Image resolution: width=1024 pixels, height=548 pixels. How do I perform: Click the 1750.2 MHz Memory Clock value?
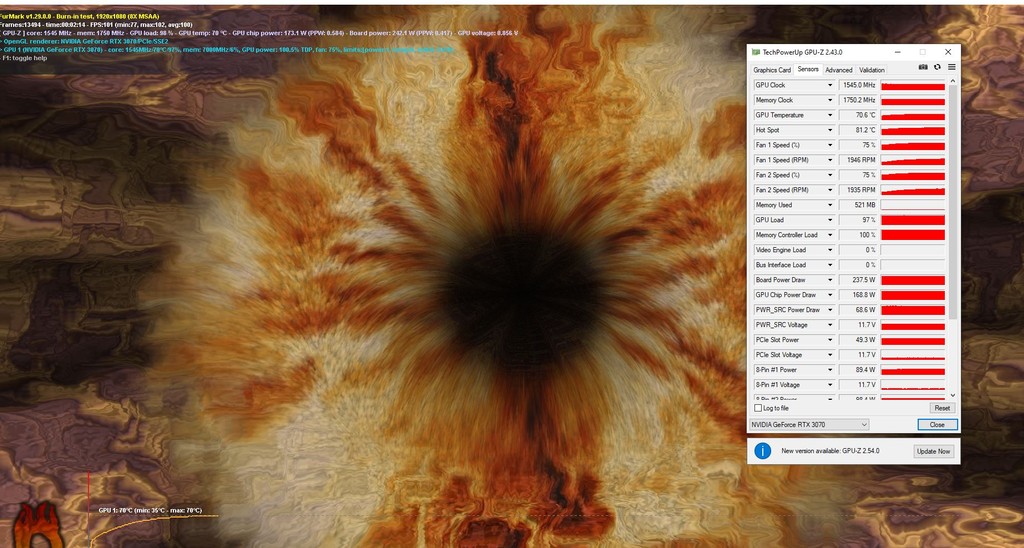858,101
